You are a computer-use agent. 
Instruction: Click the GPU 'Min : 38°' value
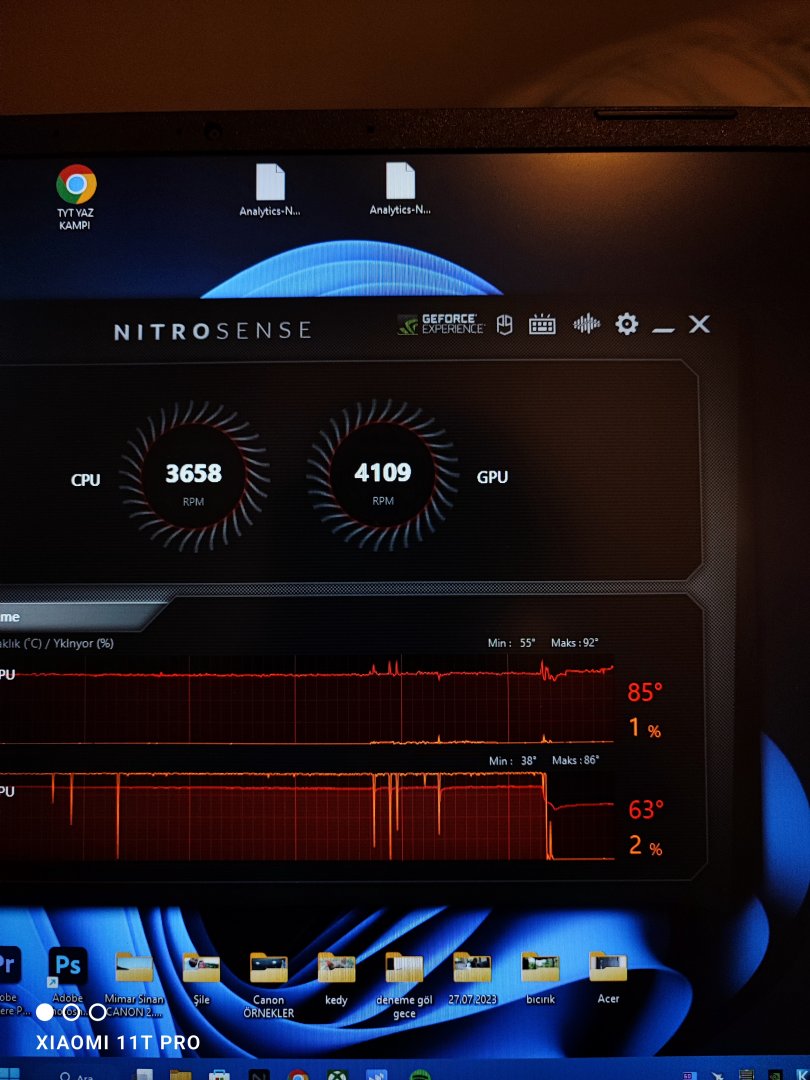point(512,760)
